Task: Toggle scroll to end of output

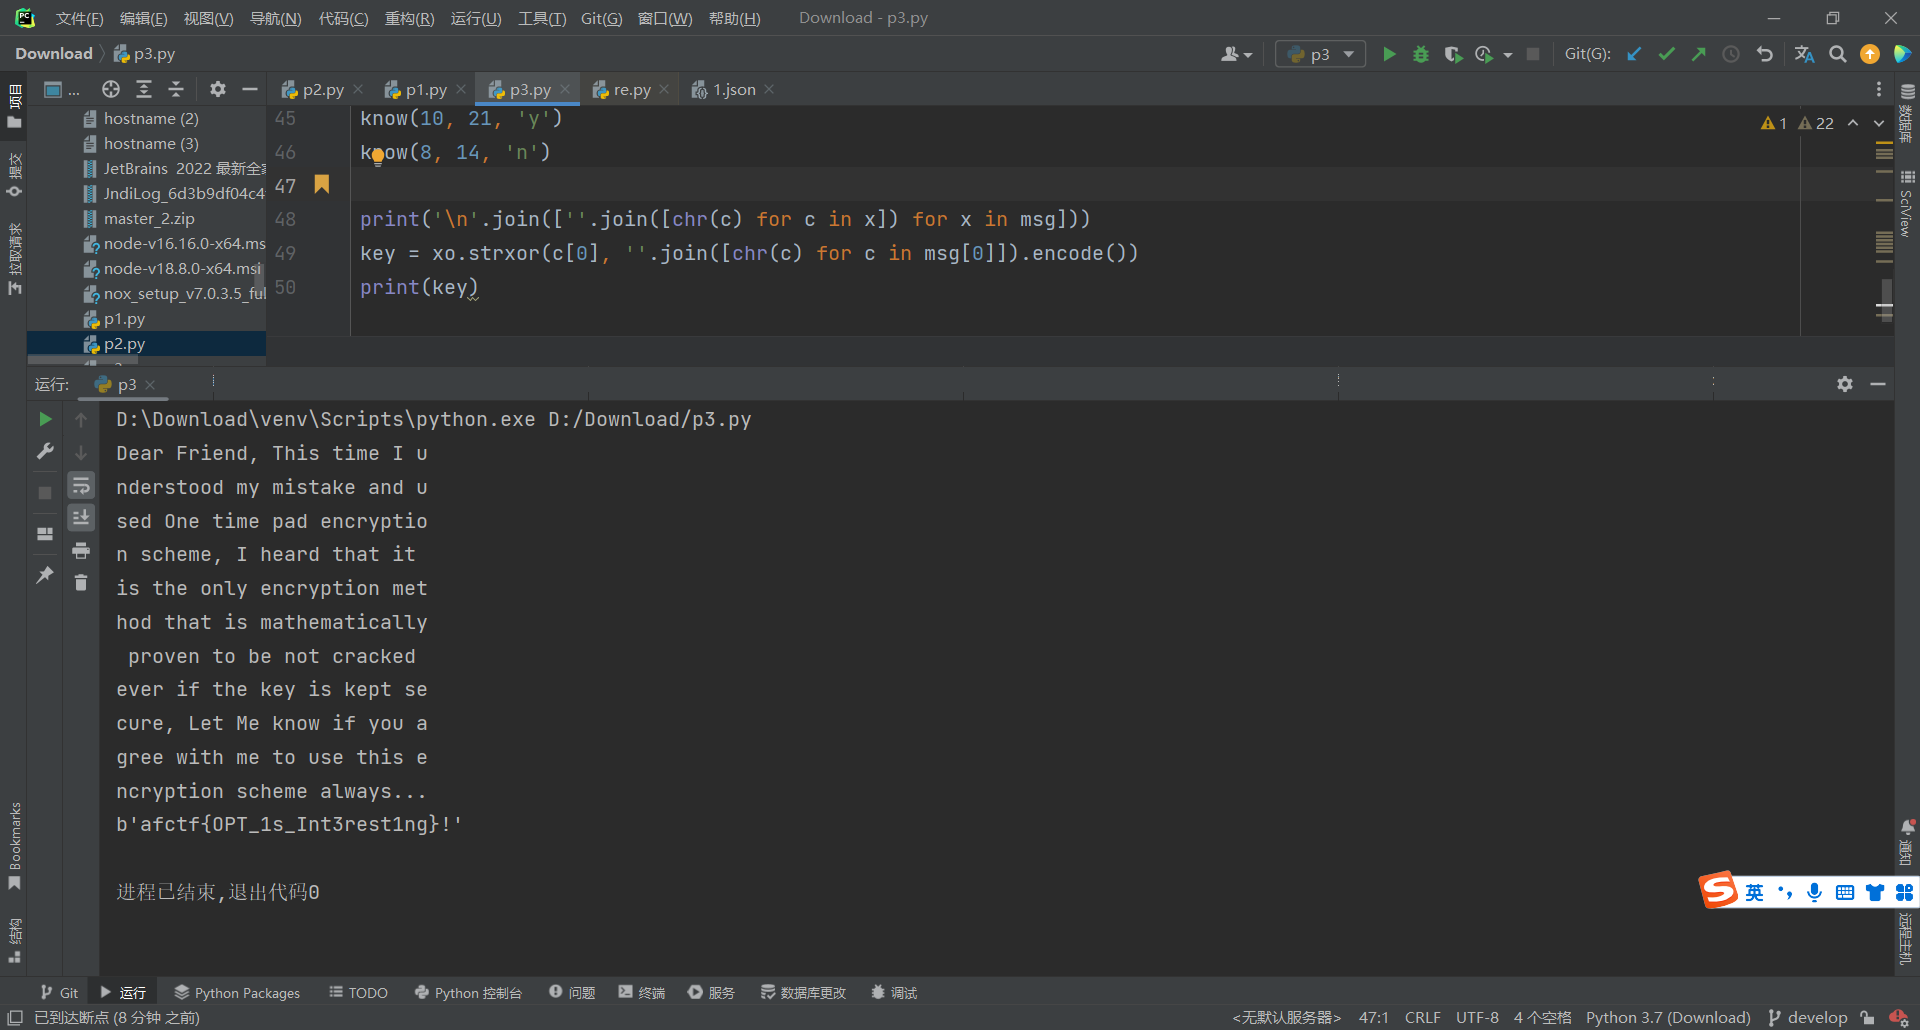Action: point(81,517)
